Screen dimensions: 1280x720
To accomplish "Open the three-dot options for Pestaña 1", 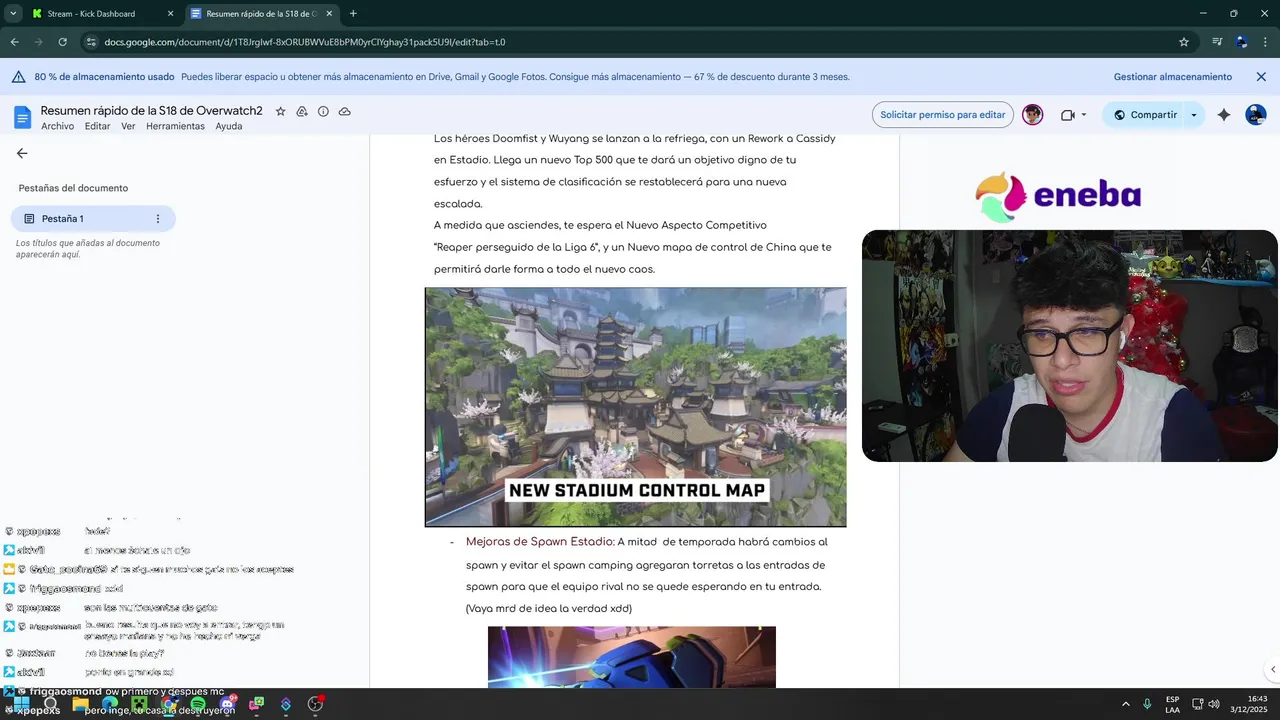I will tap(157, 219).
